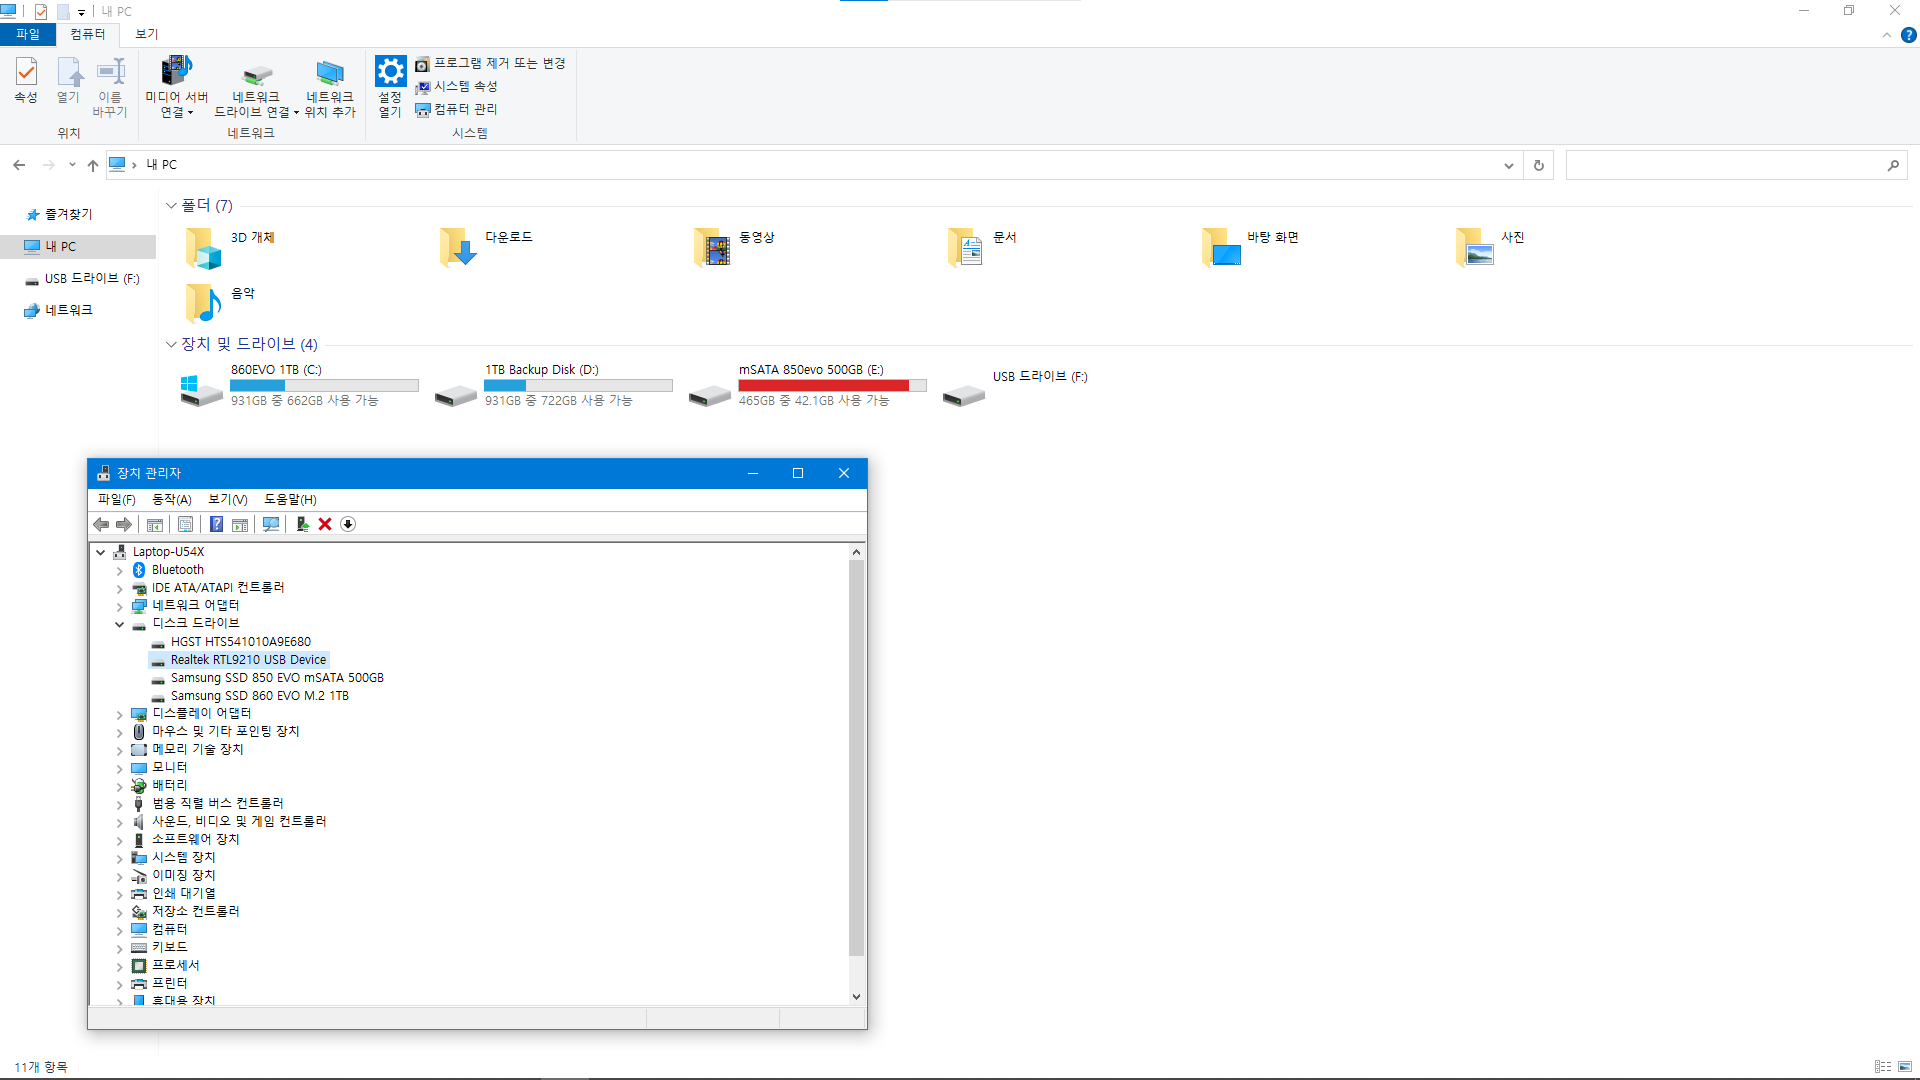Click the 미디어 서버 연결 ribbon icon
Image resolution: width=1920 pixels, height=1080 pixels.
coord(176,87)
